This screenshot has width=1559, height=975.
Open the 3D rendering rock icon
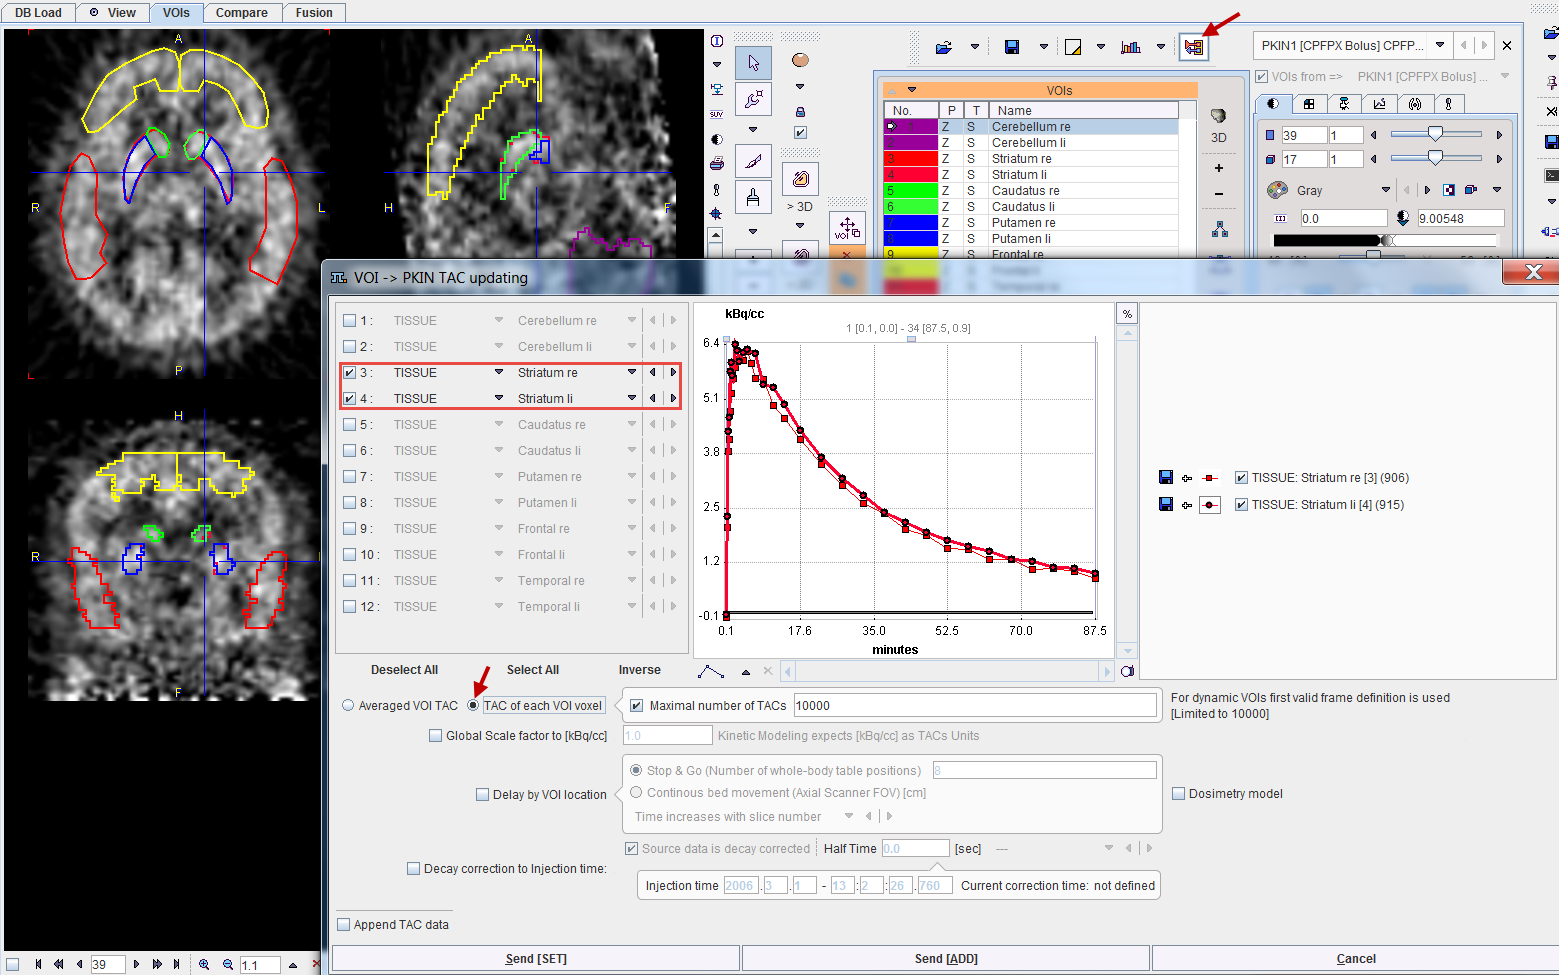pyautogui.click(x=1218, y=116)
